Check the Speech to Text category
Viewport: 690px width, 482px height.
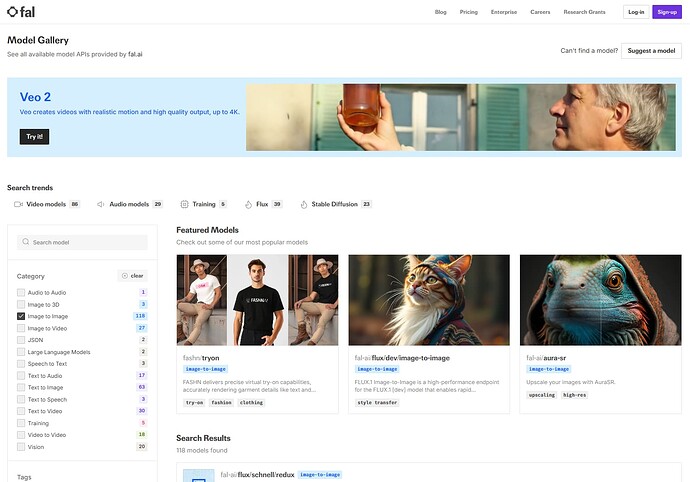(x=21, y=364)
